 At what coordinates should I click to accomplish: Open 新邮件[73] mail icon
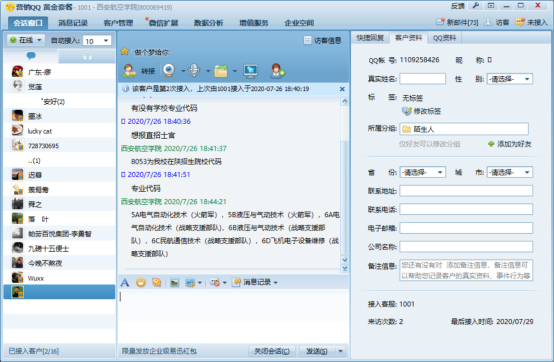[456, 22]
